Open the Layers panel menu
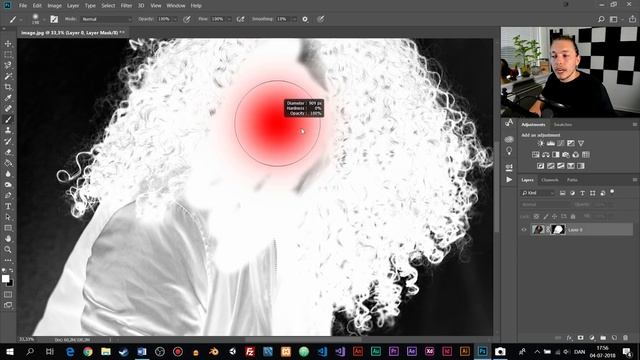Viewport: 640px width, 360px height. (x=635, y=180)
